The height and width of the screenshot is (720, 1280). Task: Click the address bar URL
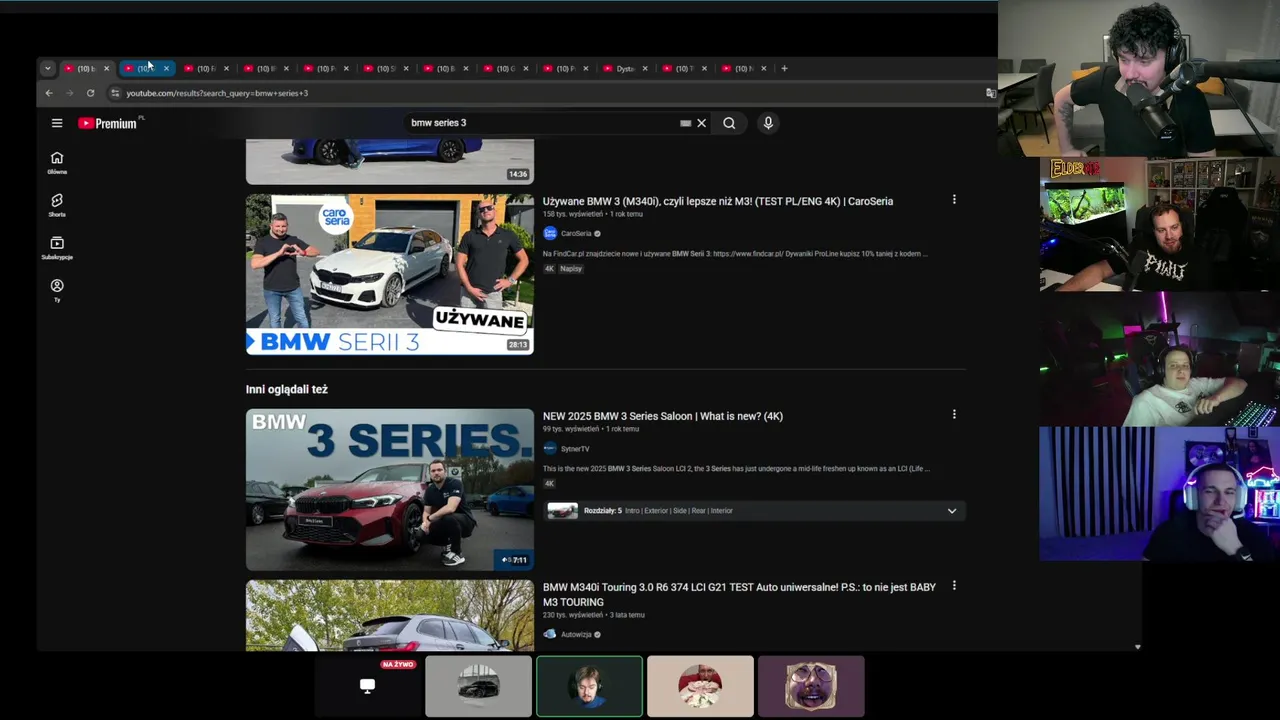(217, 93)
